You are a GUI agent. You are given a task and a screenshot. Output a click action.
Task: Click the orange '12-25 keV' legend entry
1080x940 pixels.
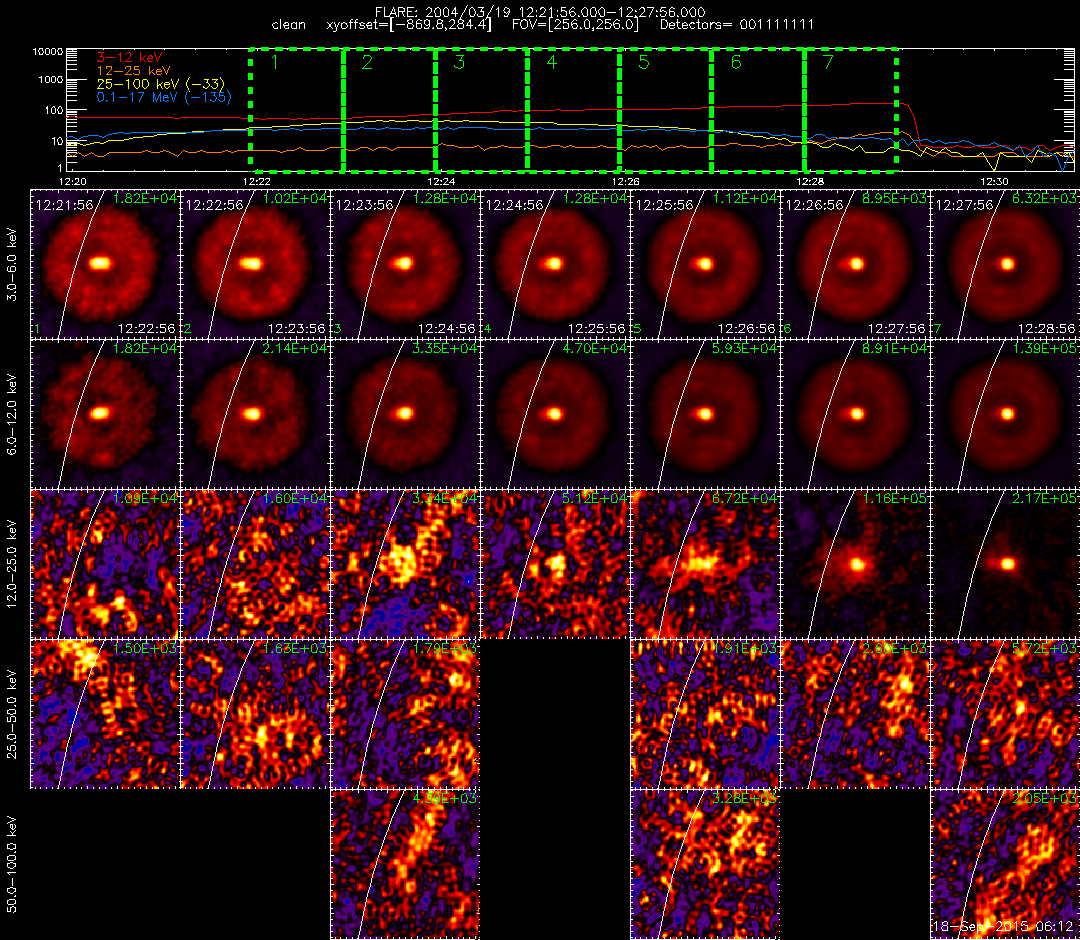tap(133, 70)
